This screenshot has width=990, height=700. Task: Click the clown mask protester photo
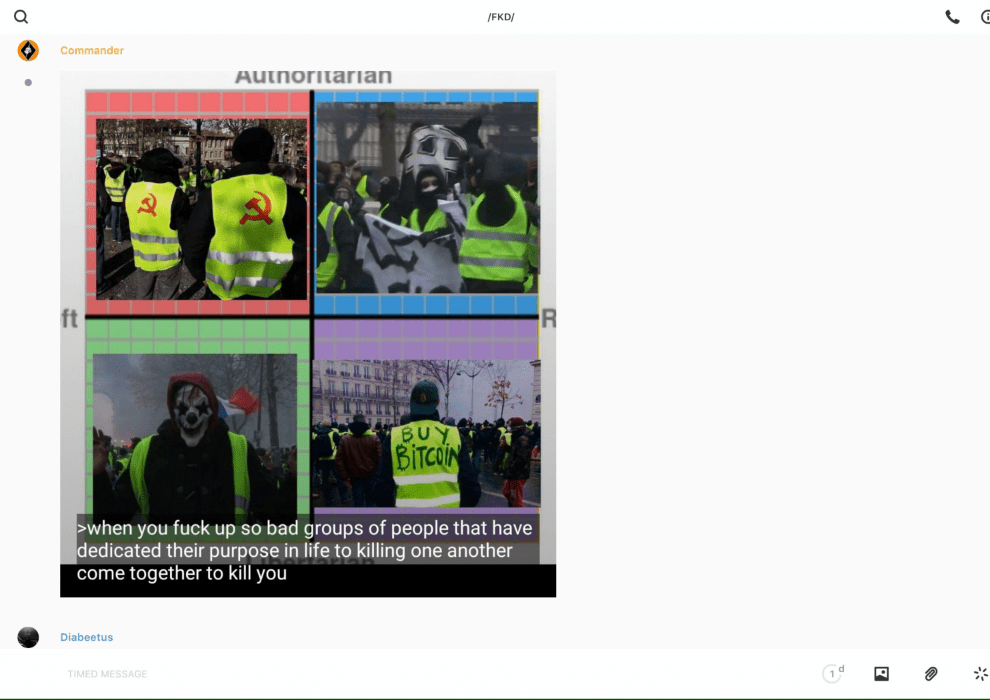pyautogui.click(x=195, y=430)
